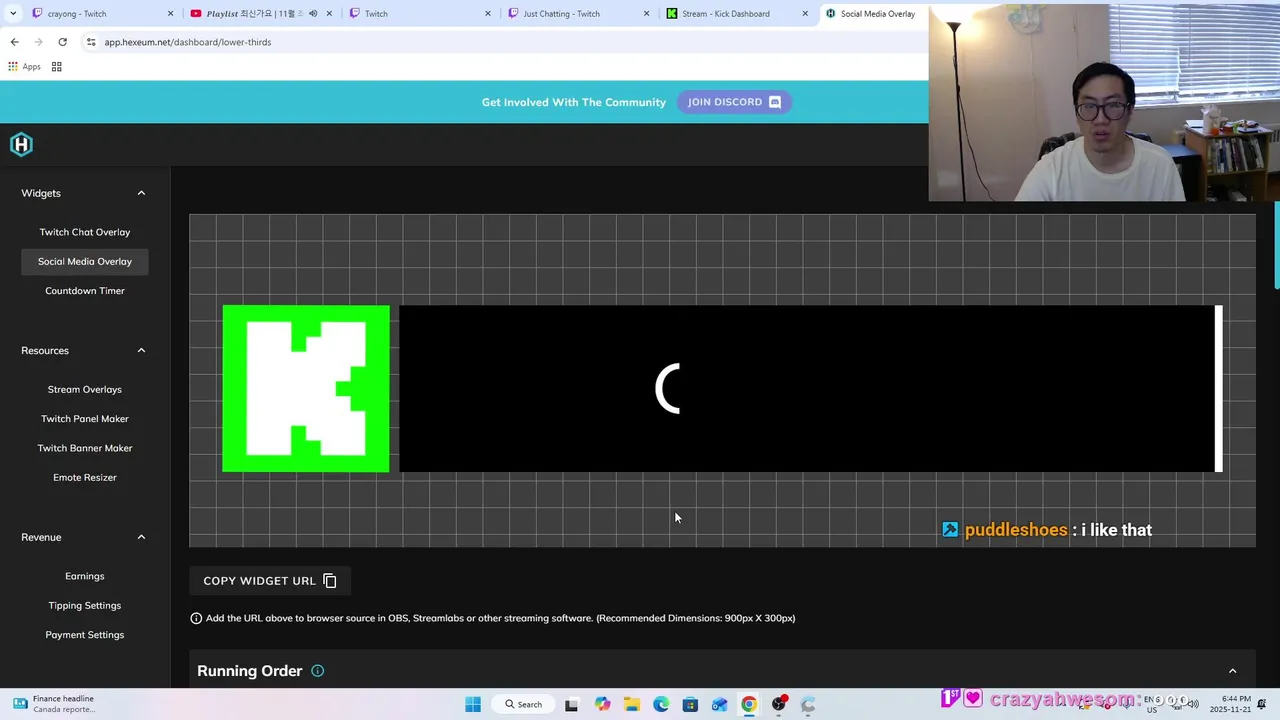Click the taskbar Search box
Viewport: 1280px width, 720px height.
coord(523,704)
